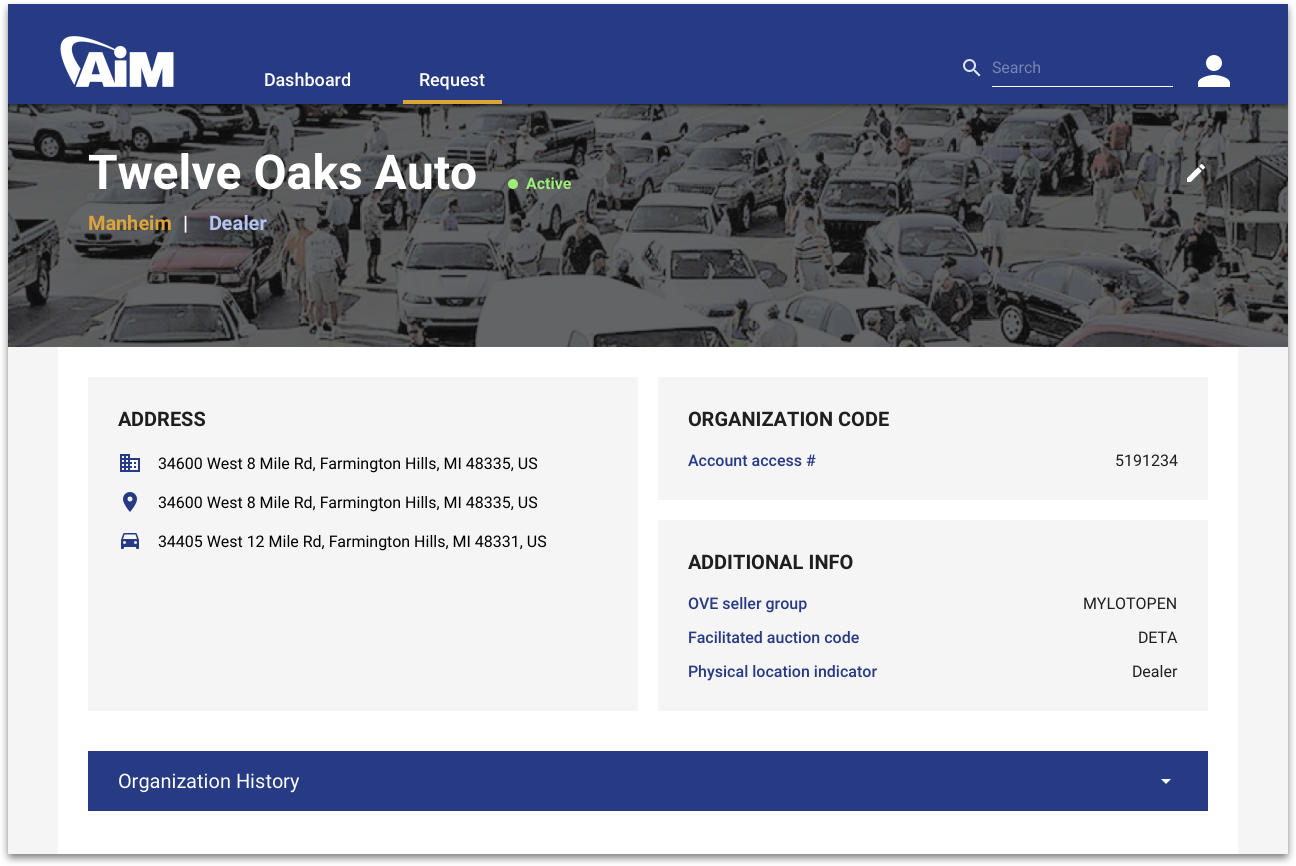1296x866 pixels.
Task: Click the Dealer link under title
Action: pos(238,223)
